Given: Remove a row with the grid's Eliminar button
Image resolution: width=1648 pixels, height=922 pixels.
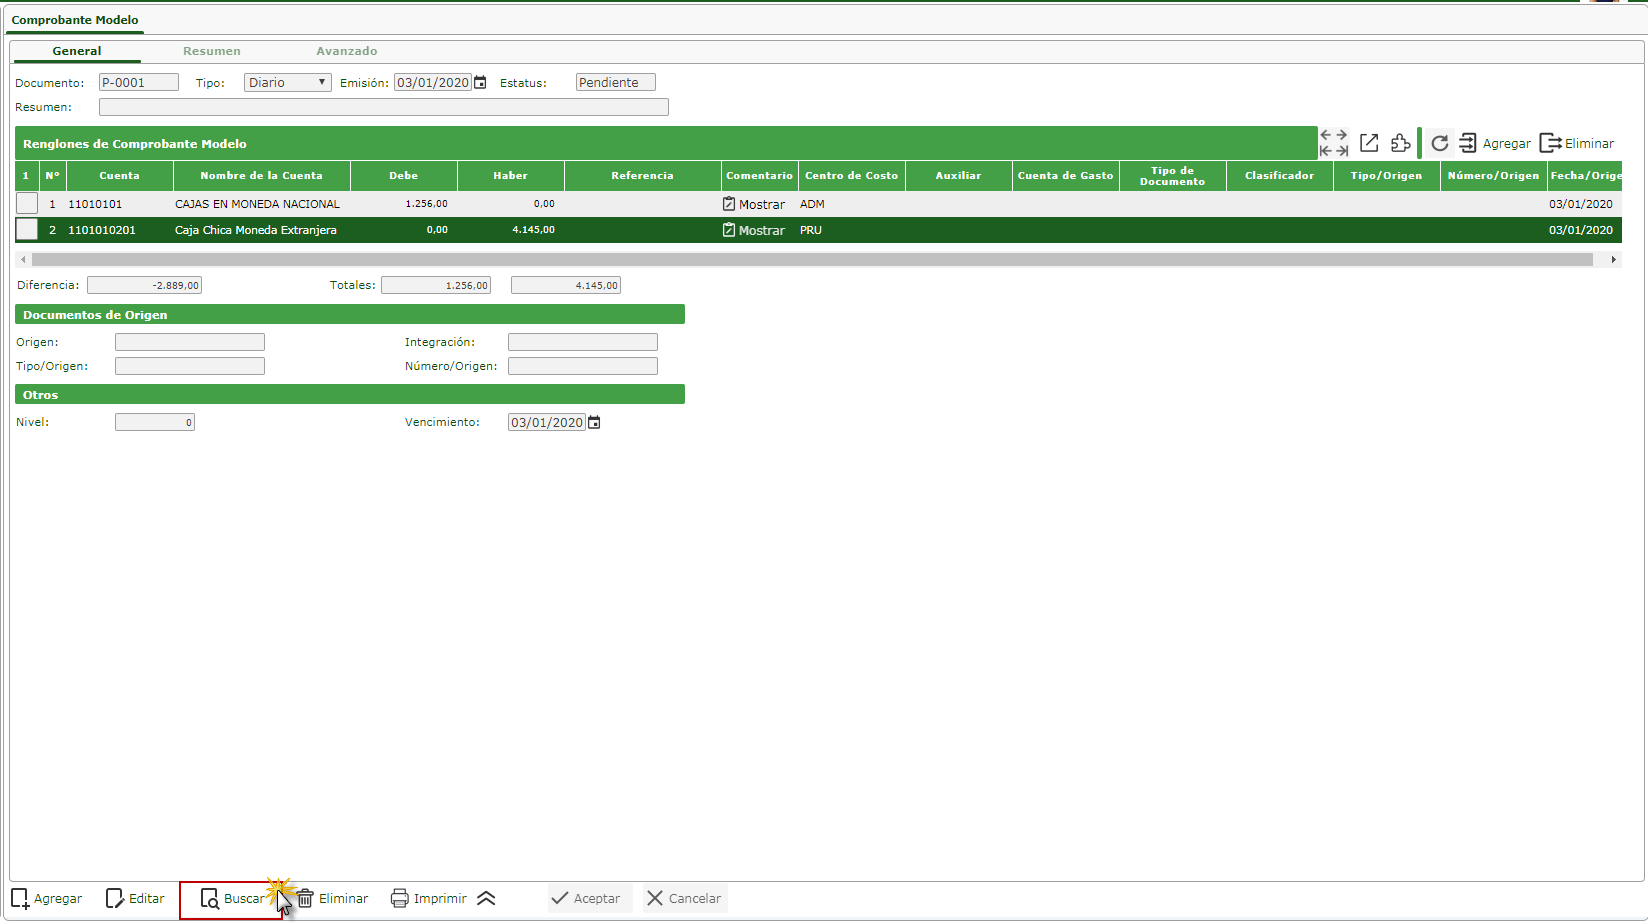Looking at the screenshot, I should point(1577,143).
